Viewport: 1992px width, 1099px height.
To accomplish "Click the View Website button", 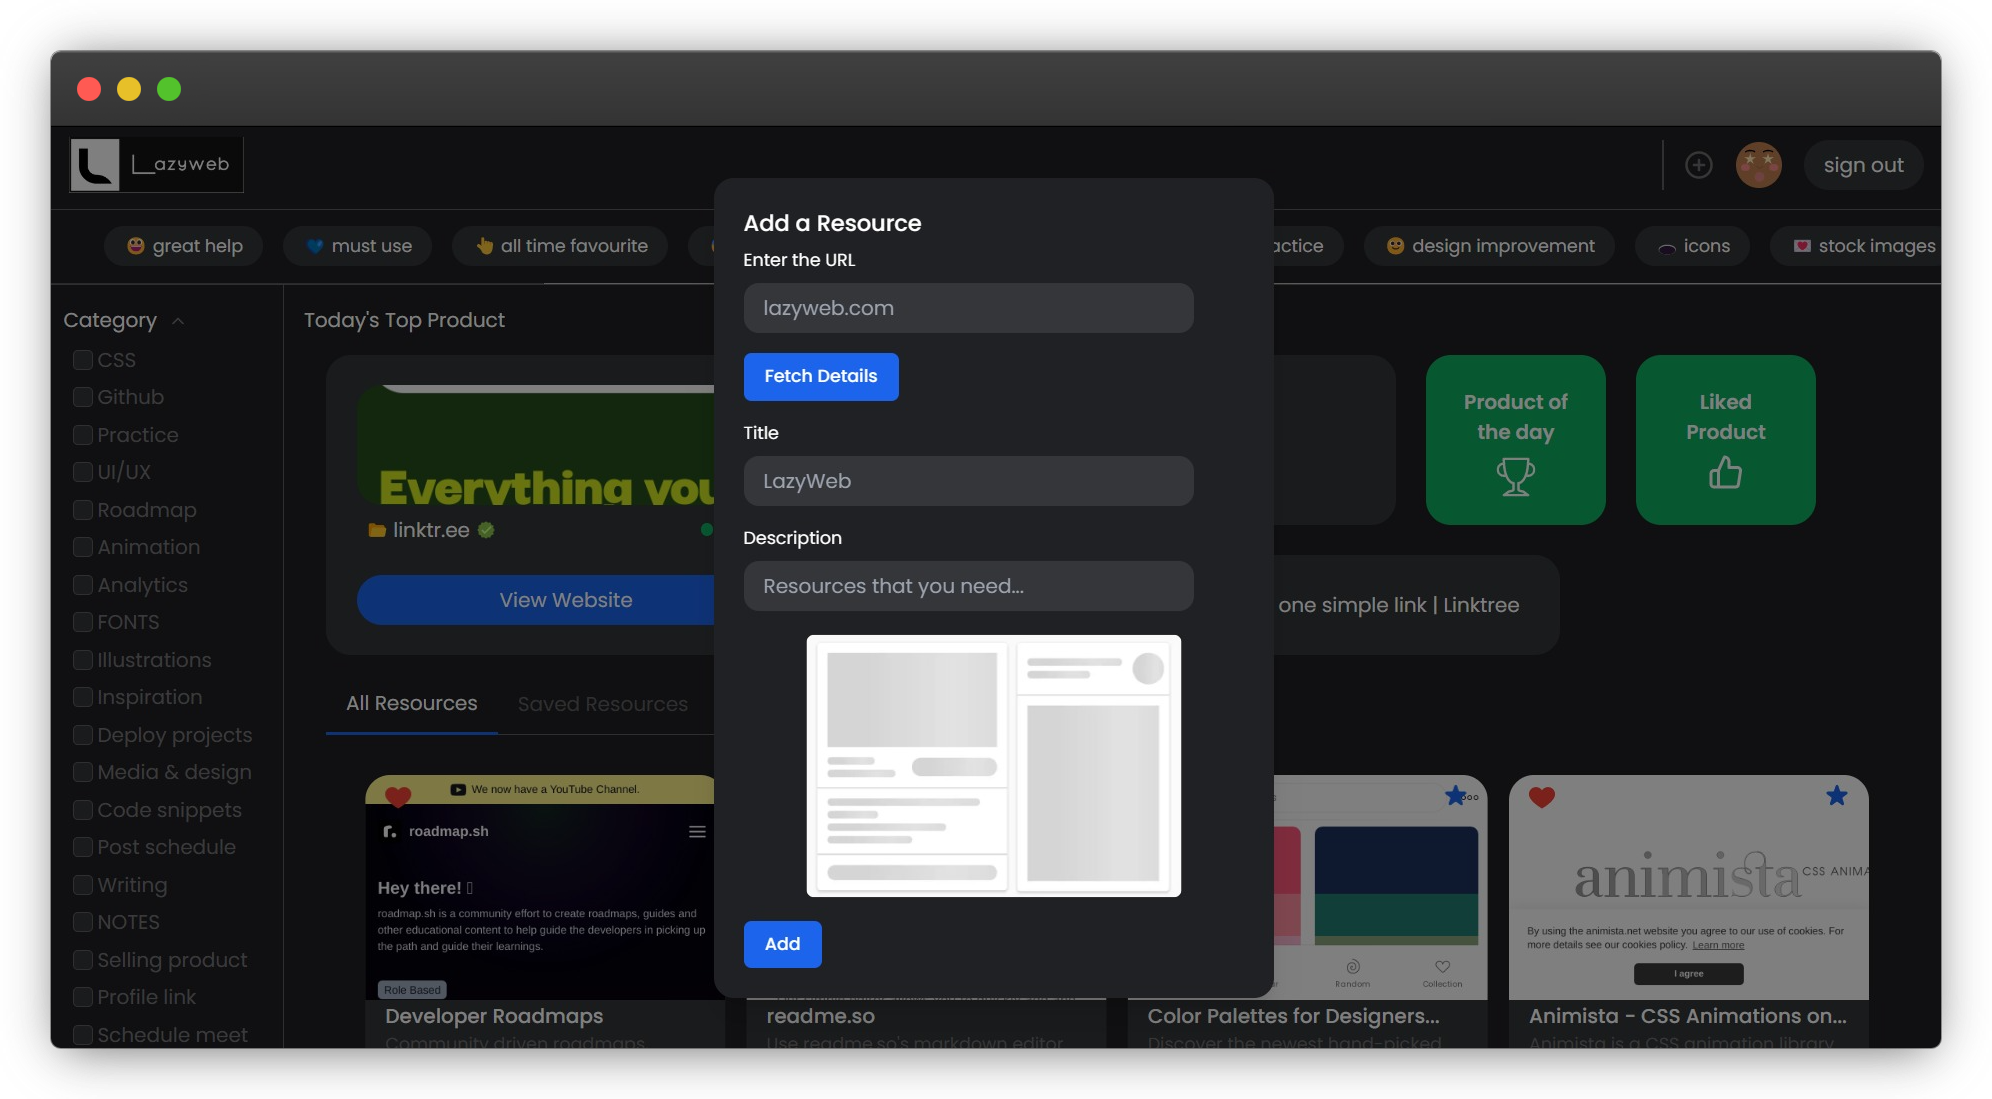I will (537, 600).
